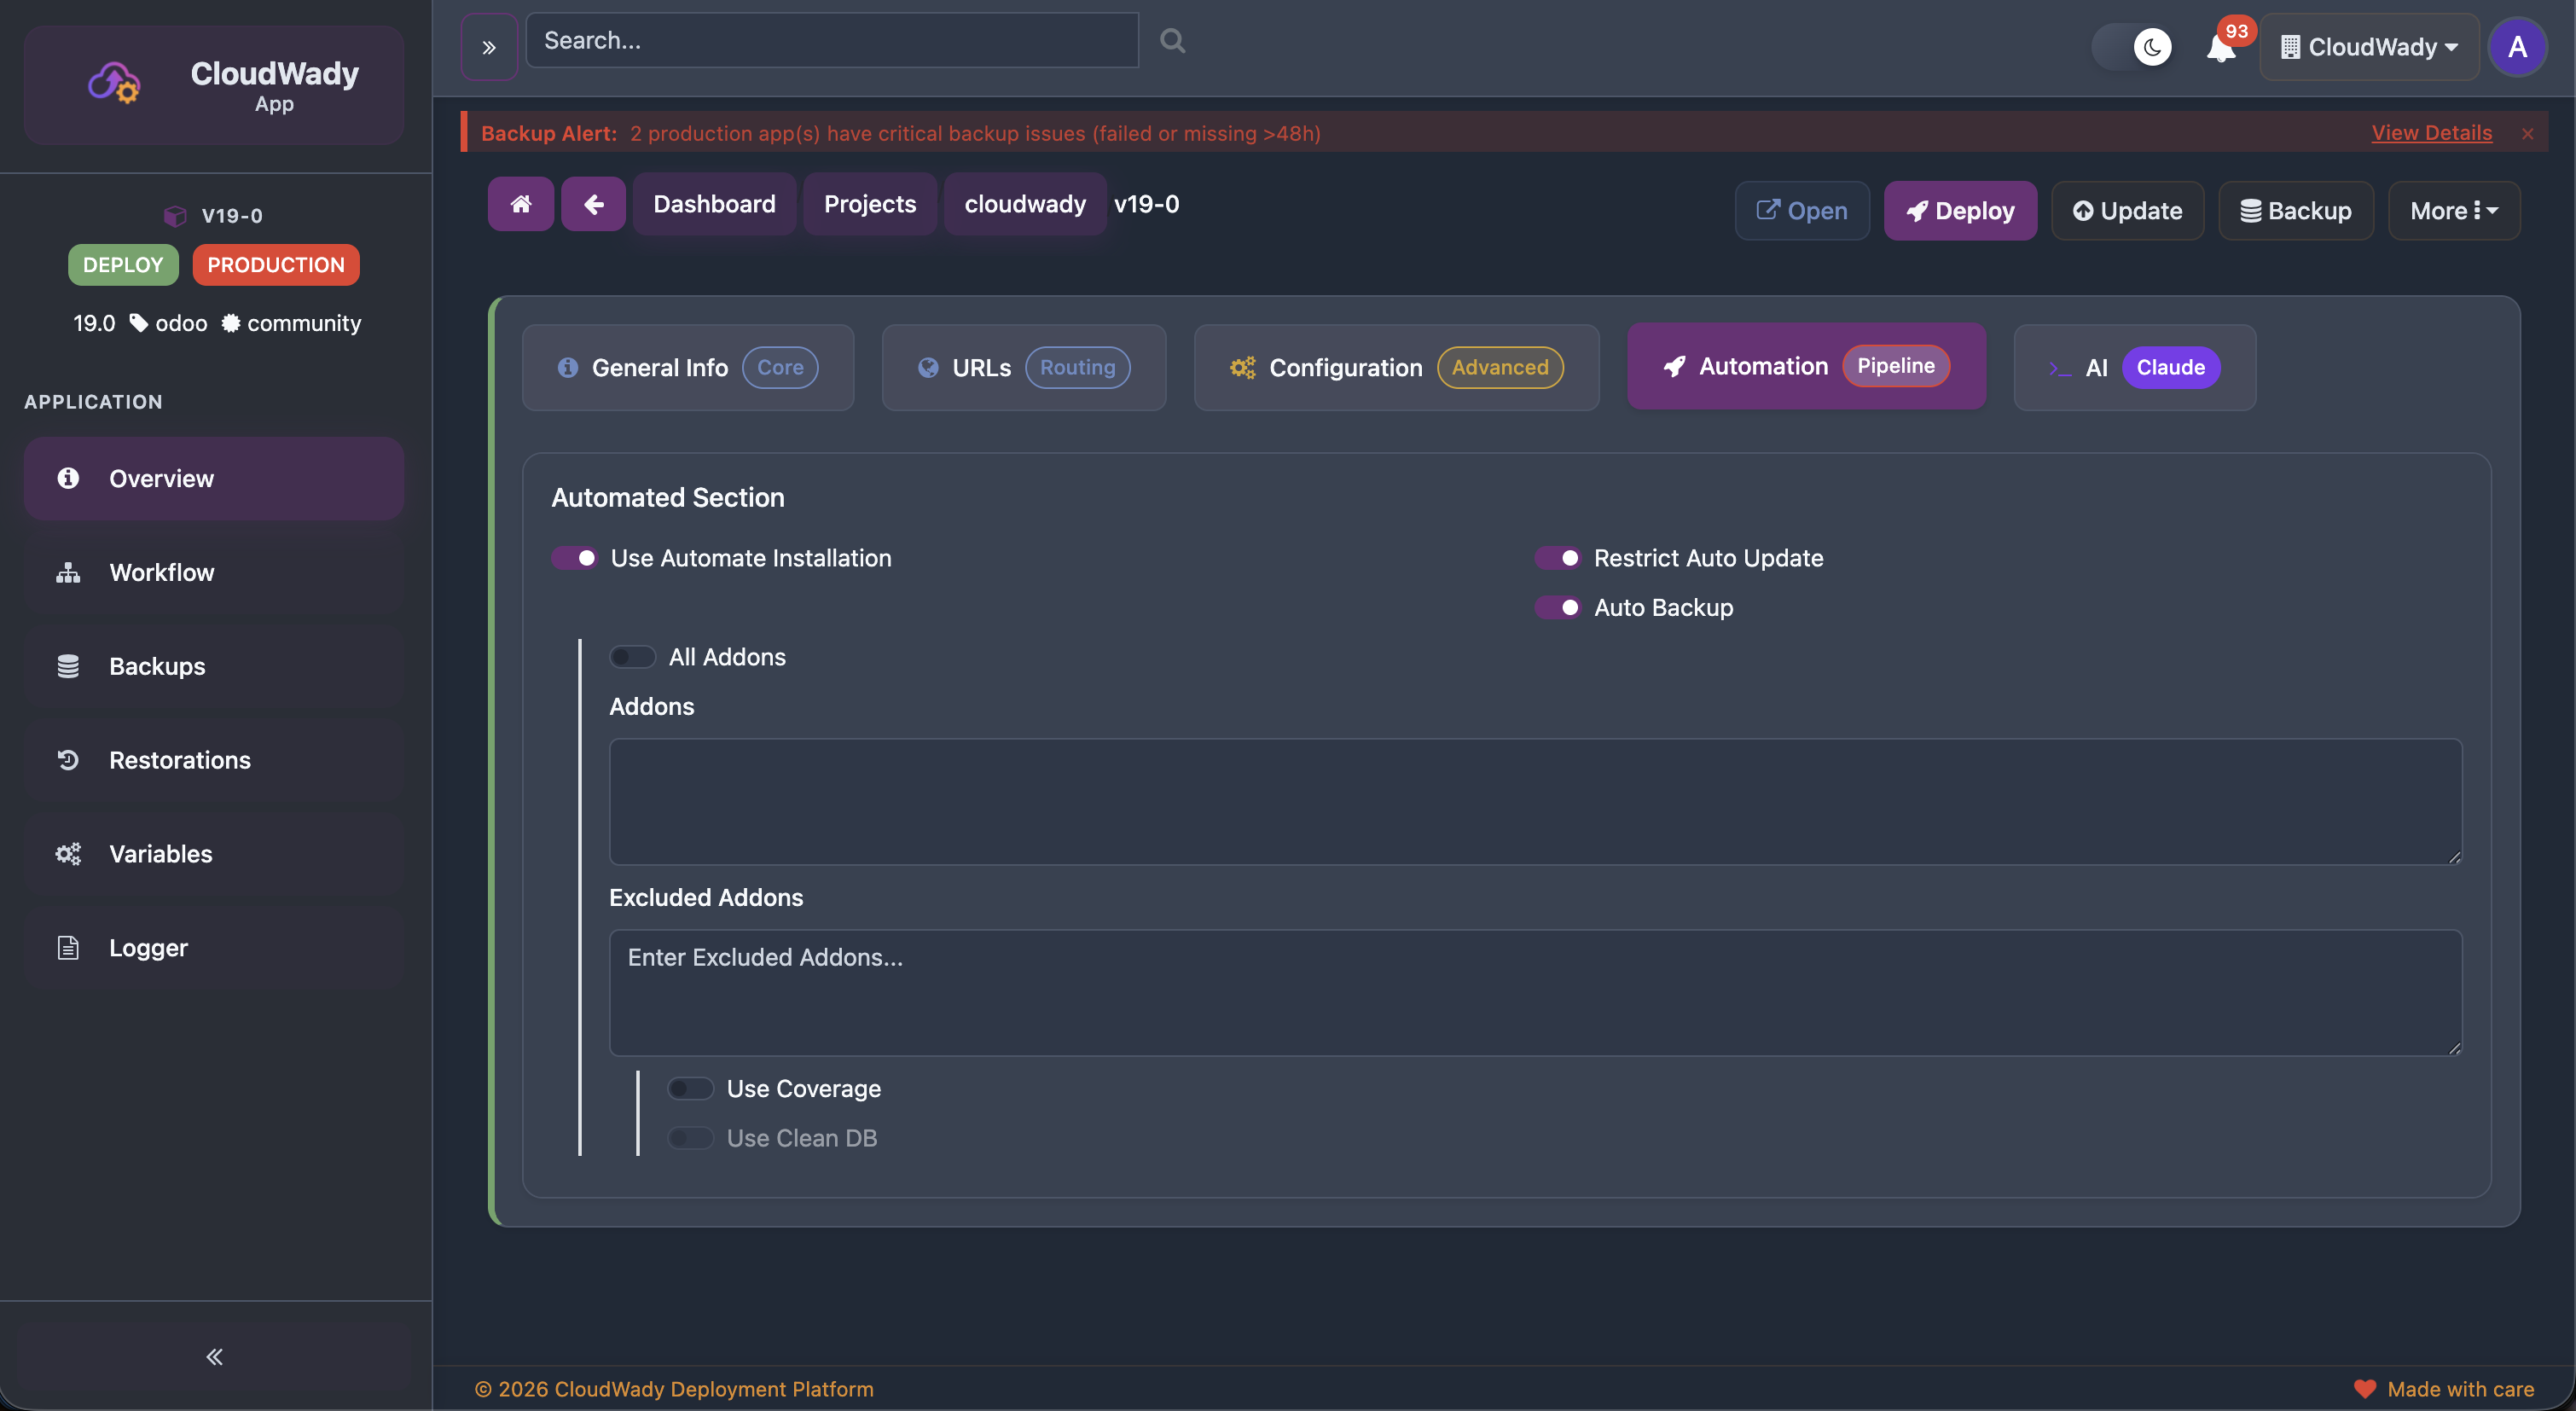Click the Deploy button
The height and width of the screenshot is (1411, 2576).
[x=1959, y=210]
